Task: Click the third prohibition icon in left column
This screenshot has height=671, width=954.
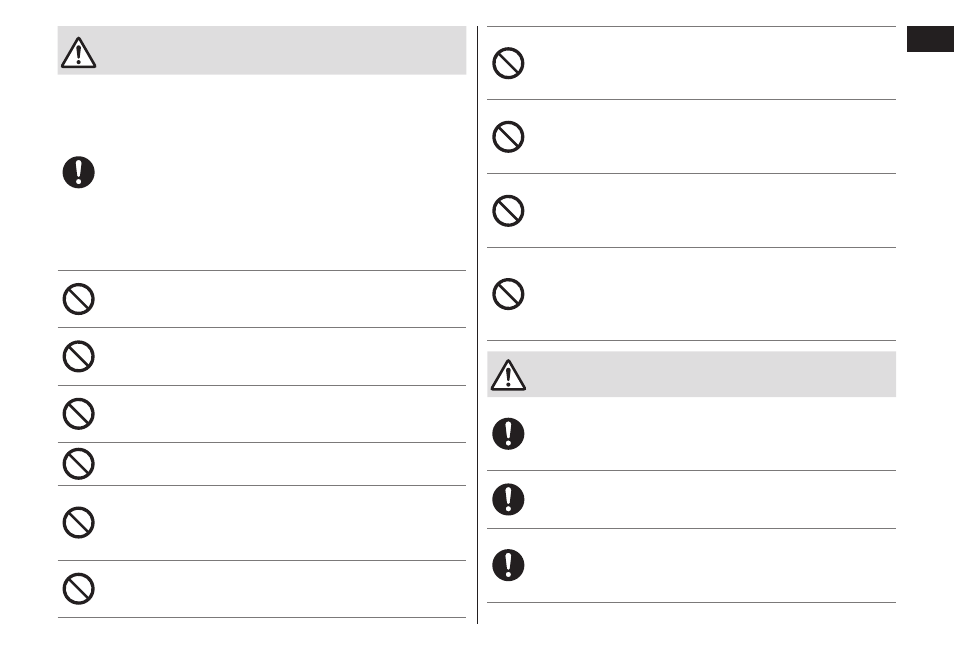Action: 78,414
